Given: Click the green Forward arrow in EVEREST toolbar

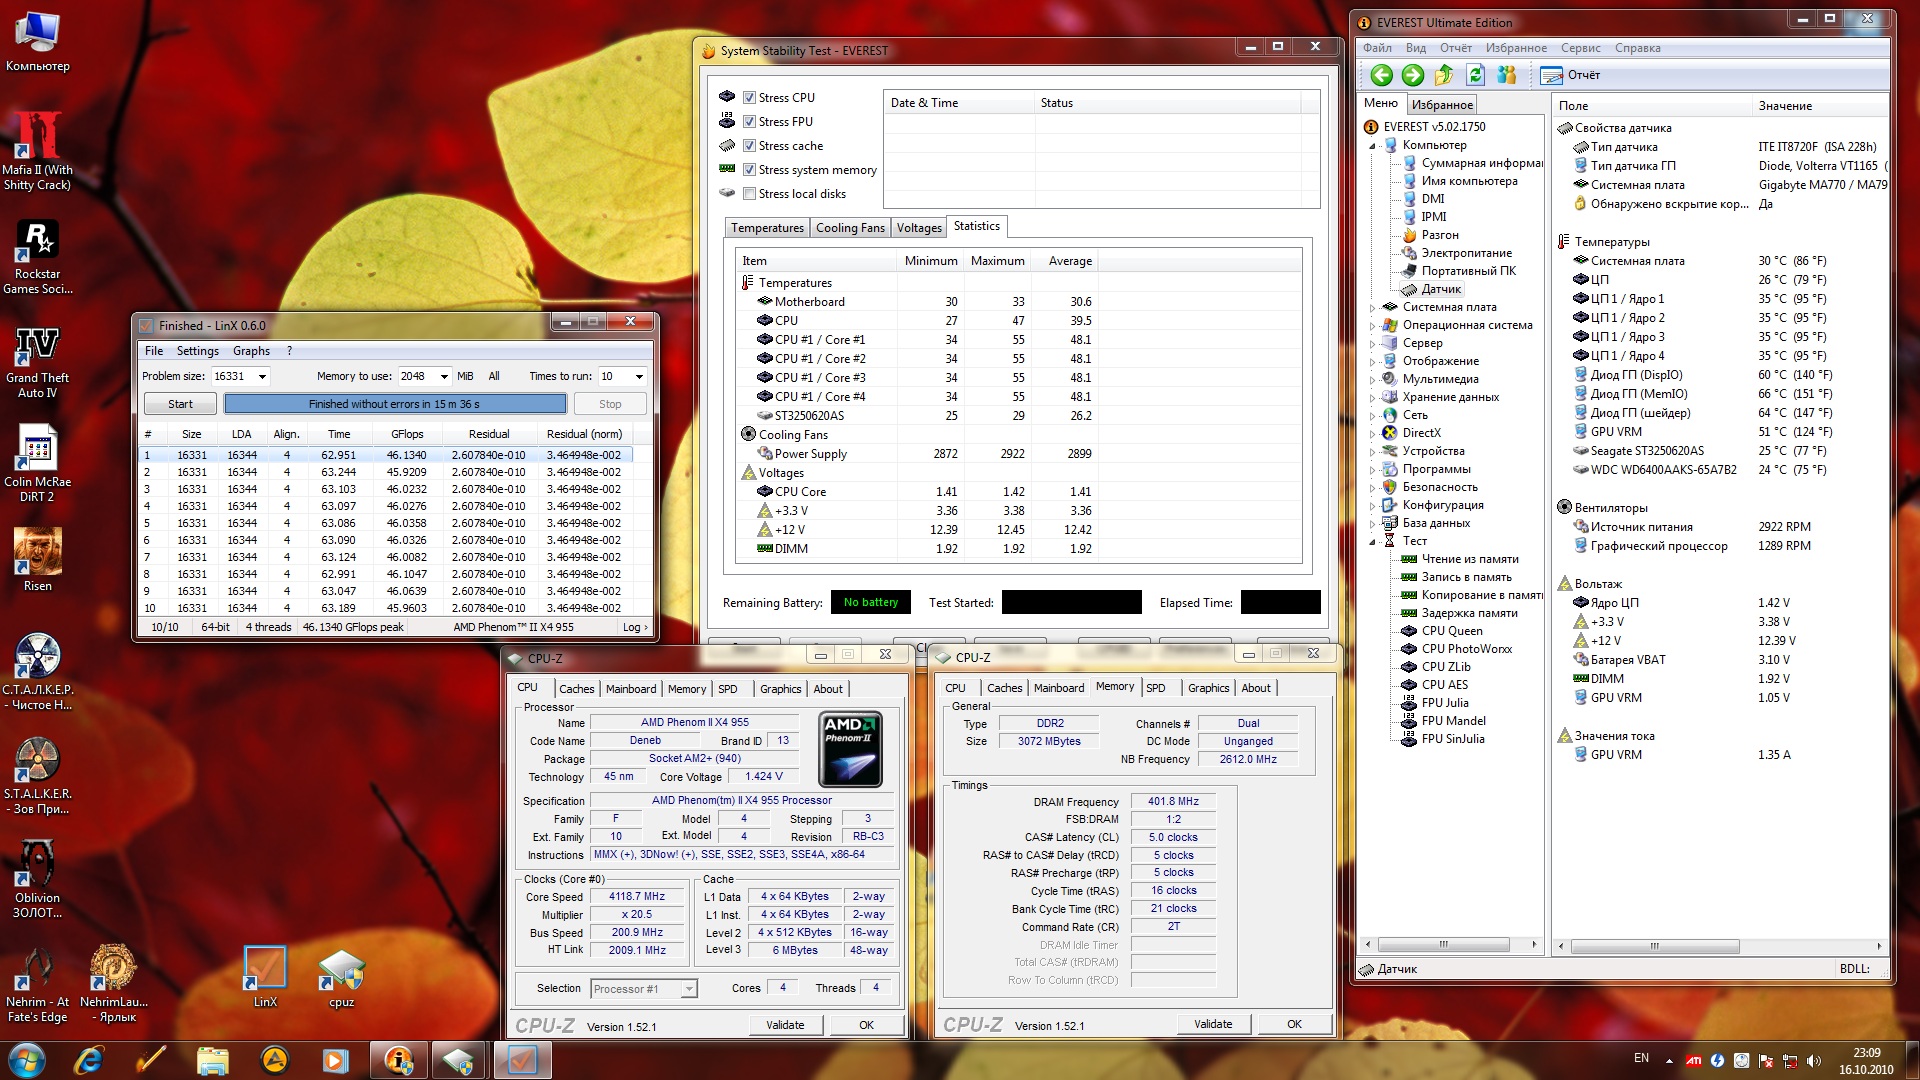Looking at the screenshot, I should [x=1412, y=75].
